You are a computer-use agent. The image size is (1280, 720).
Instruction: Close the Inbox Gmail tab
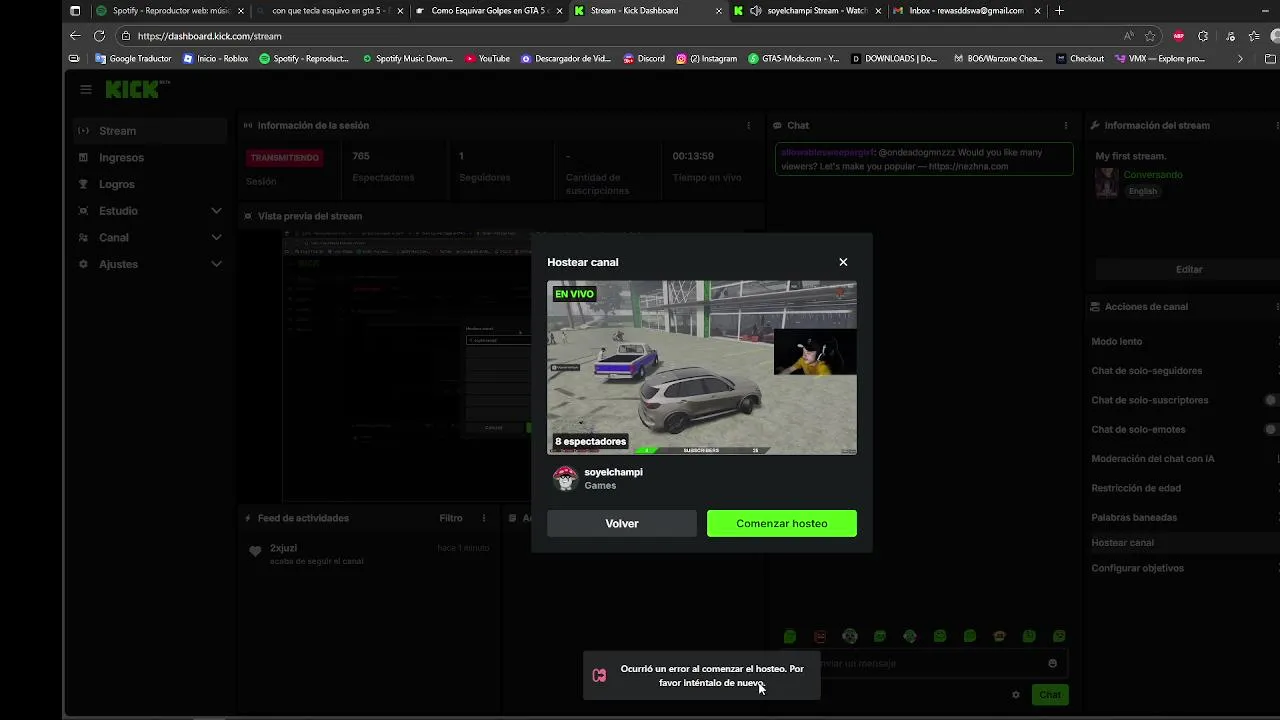coord(1038,11)
